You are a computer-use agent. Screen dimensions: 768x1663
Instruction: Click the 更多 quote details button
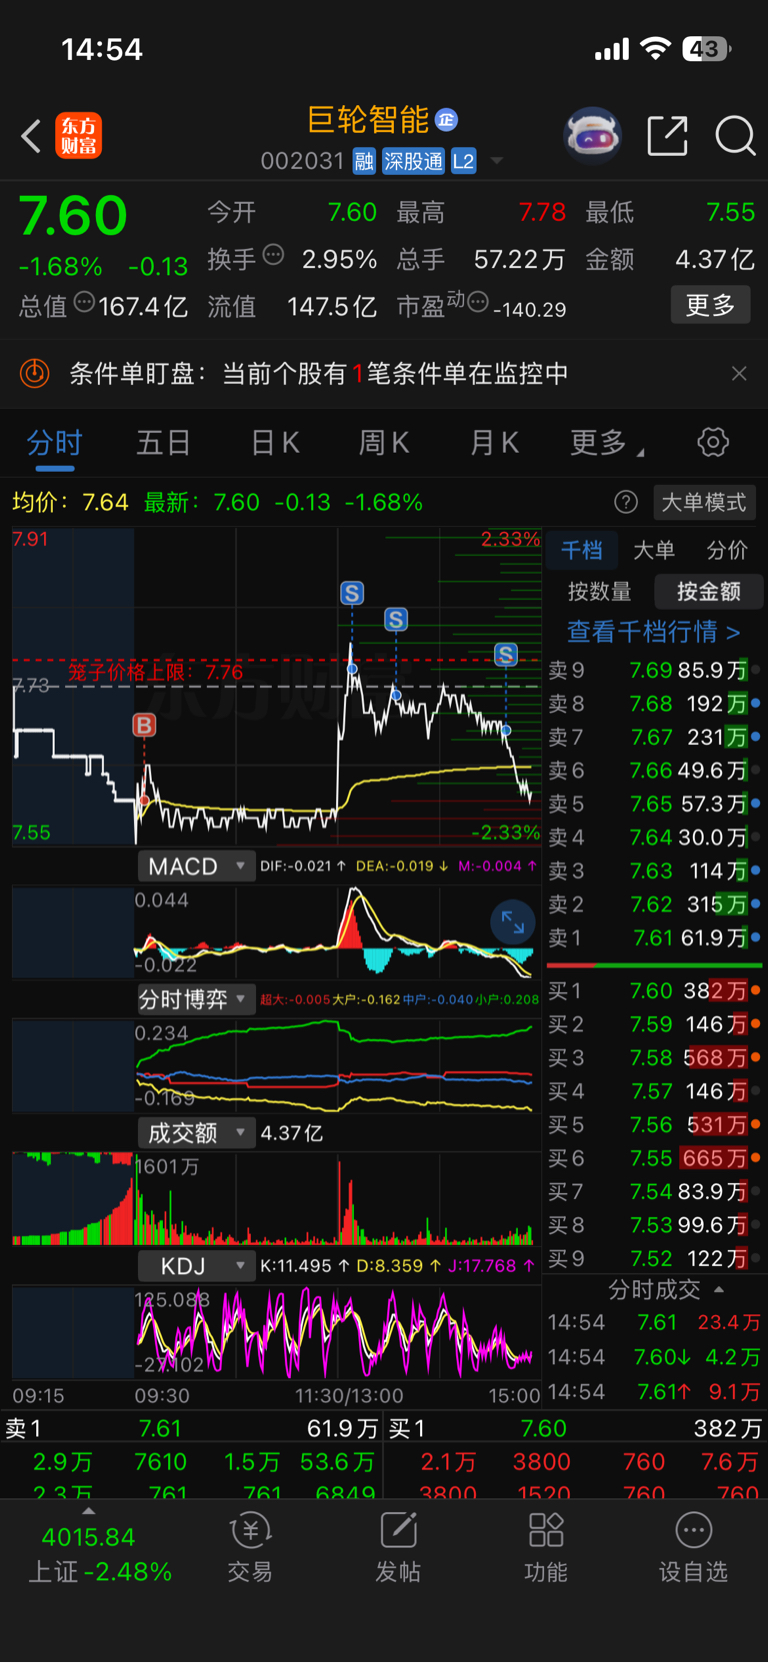pyautogui.click(x=710, y=305)
